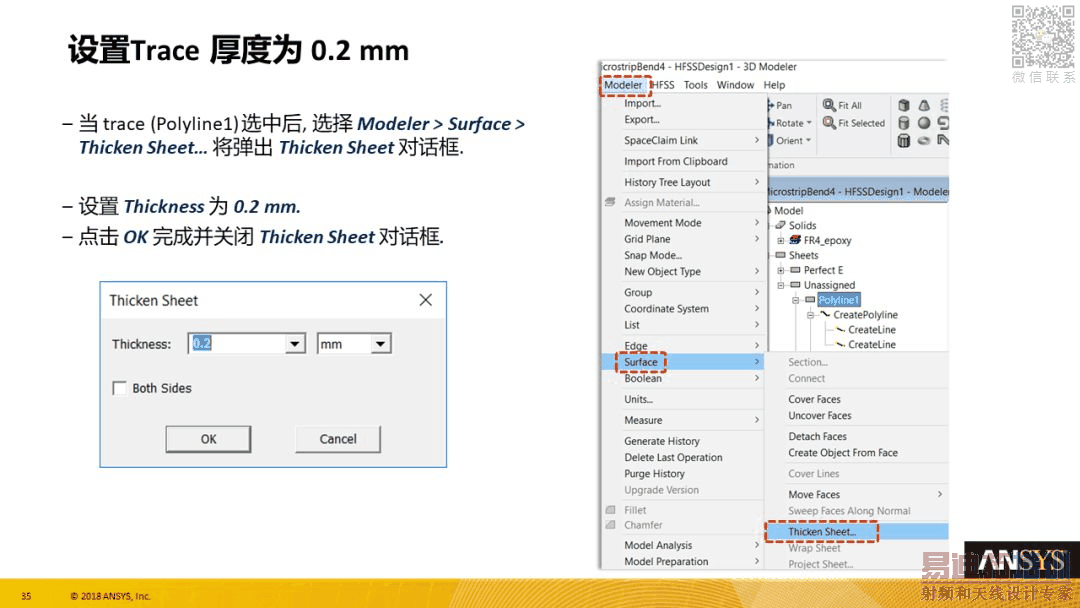This screenshot has width=1080, height=608.
Task: Collapse the Unassigned tree node
Action: coord(780,284)
